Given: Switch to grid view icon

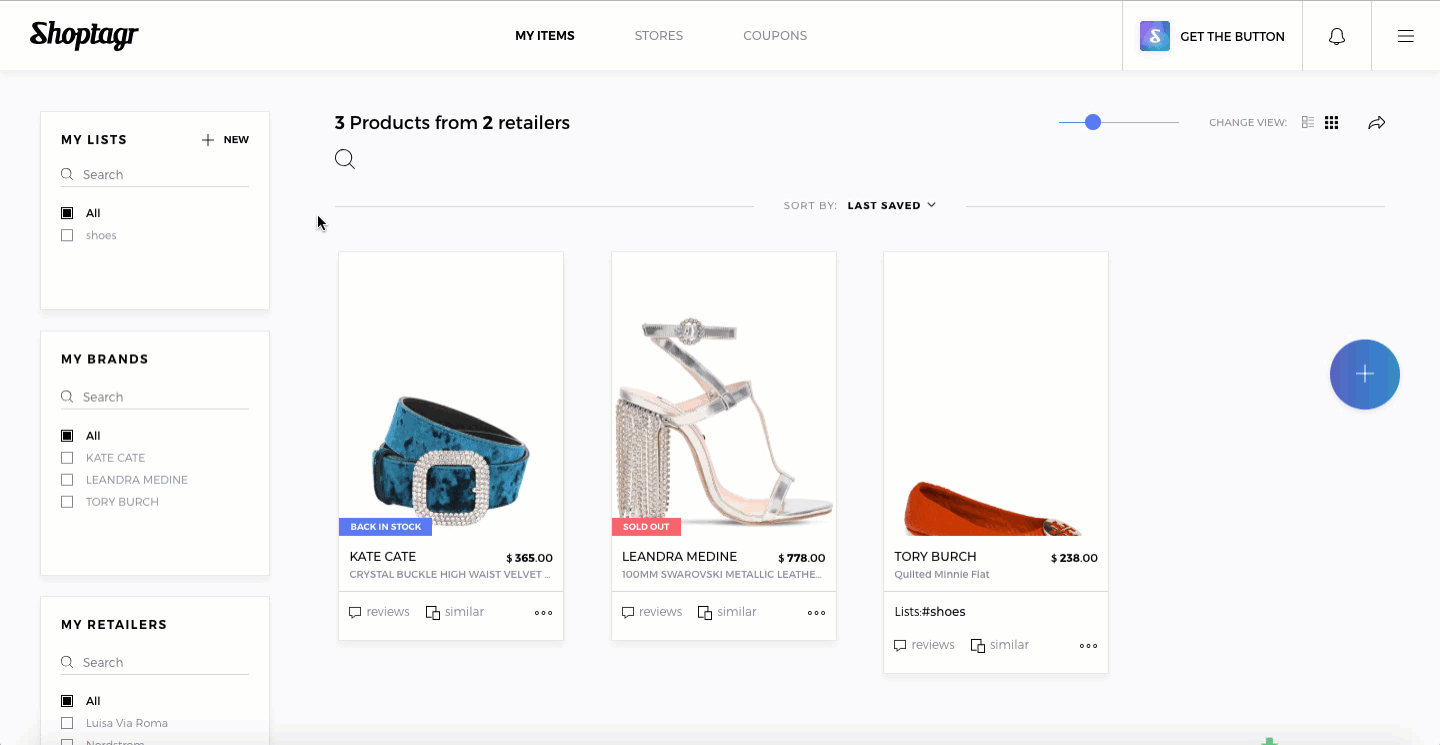Looking at the screenshot, I should click(1331, 122).
